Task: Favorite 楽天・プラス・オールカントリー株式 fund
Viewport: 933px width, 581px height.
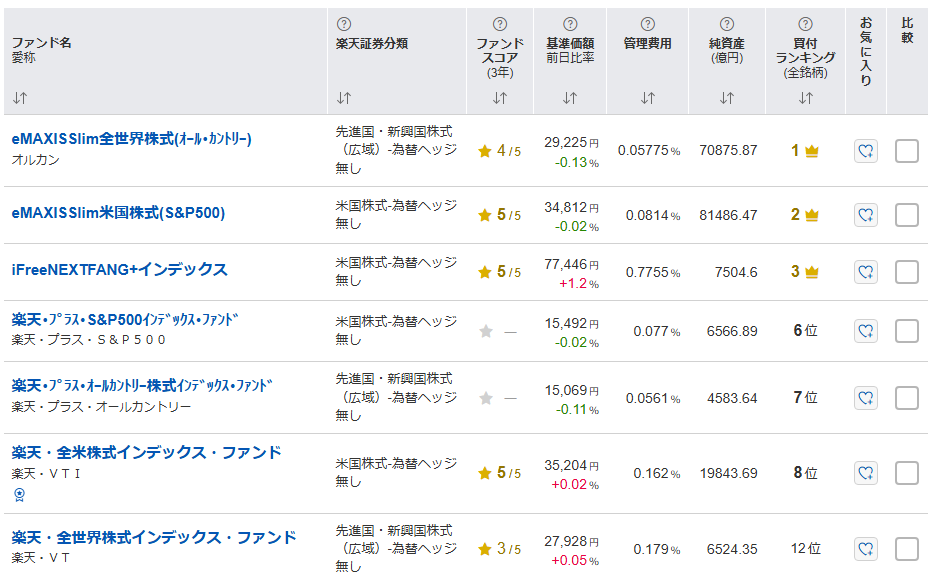Action: 866,398
